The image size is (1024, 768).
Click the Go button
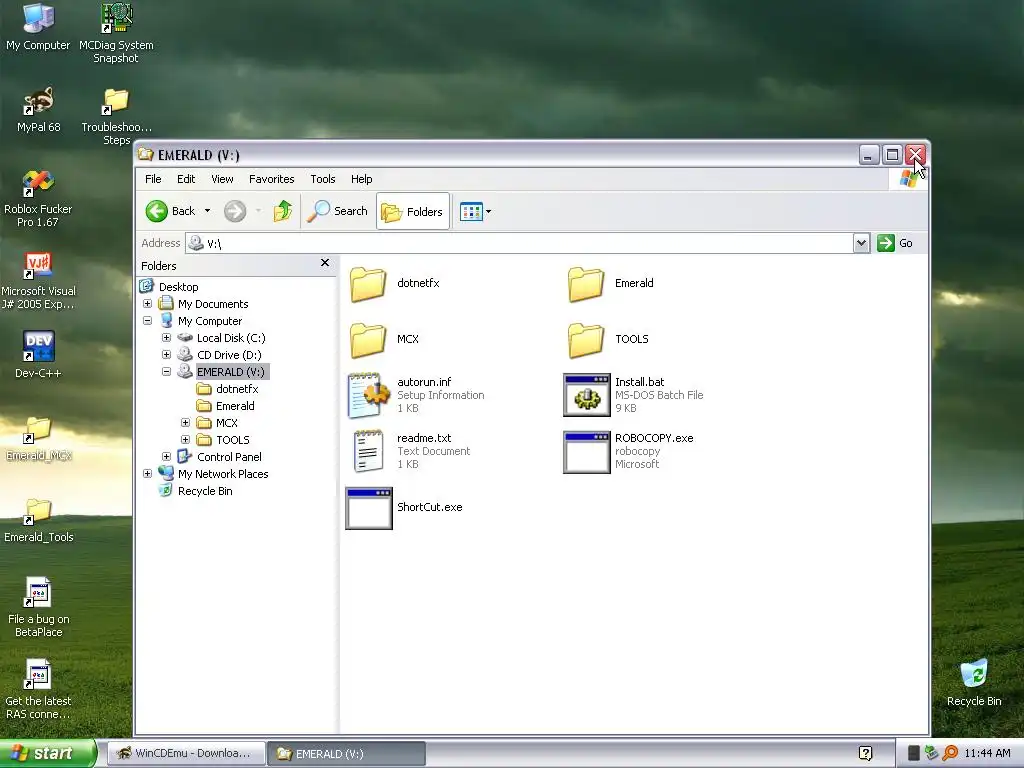pyautogui.click(x=895, y=243)
